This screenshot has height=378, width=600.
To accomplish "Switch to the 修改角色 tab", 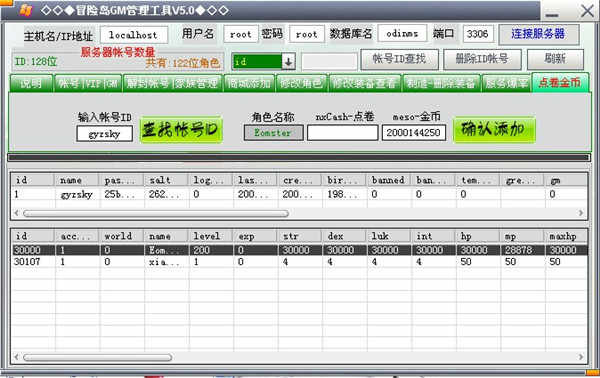I will [x=302, y=83].
